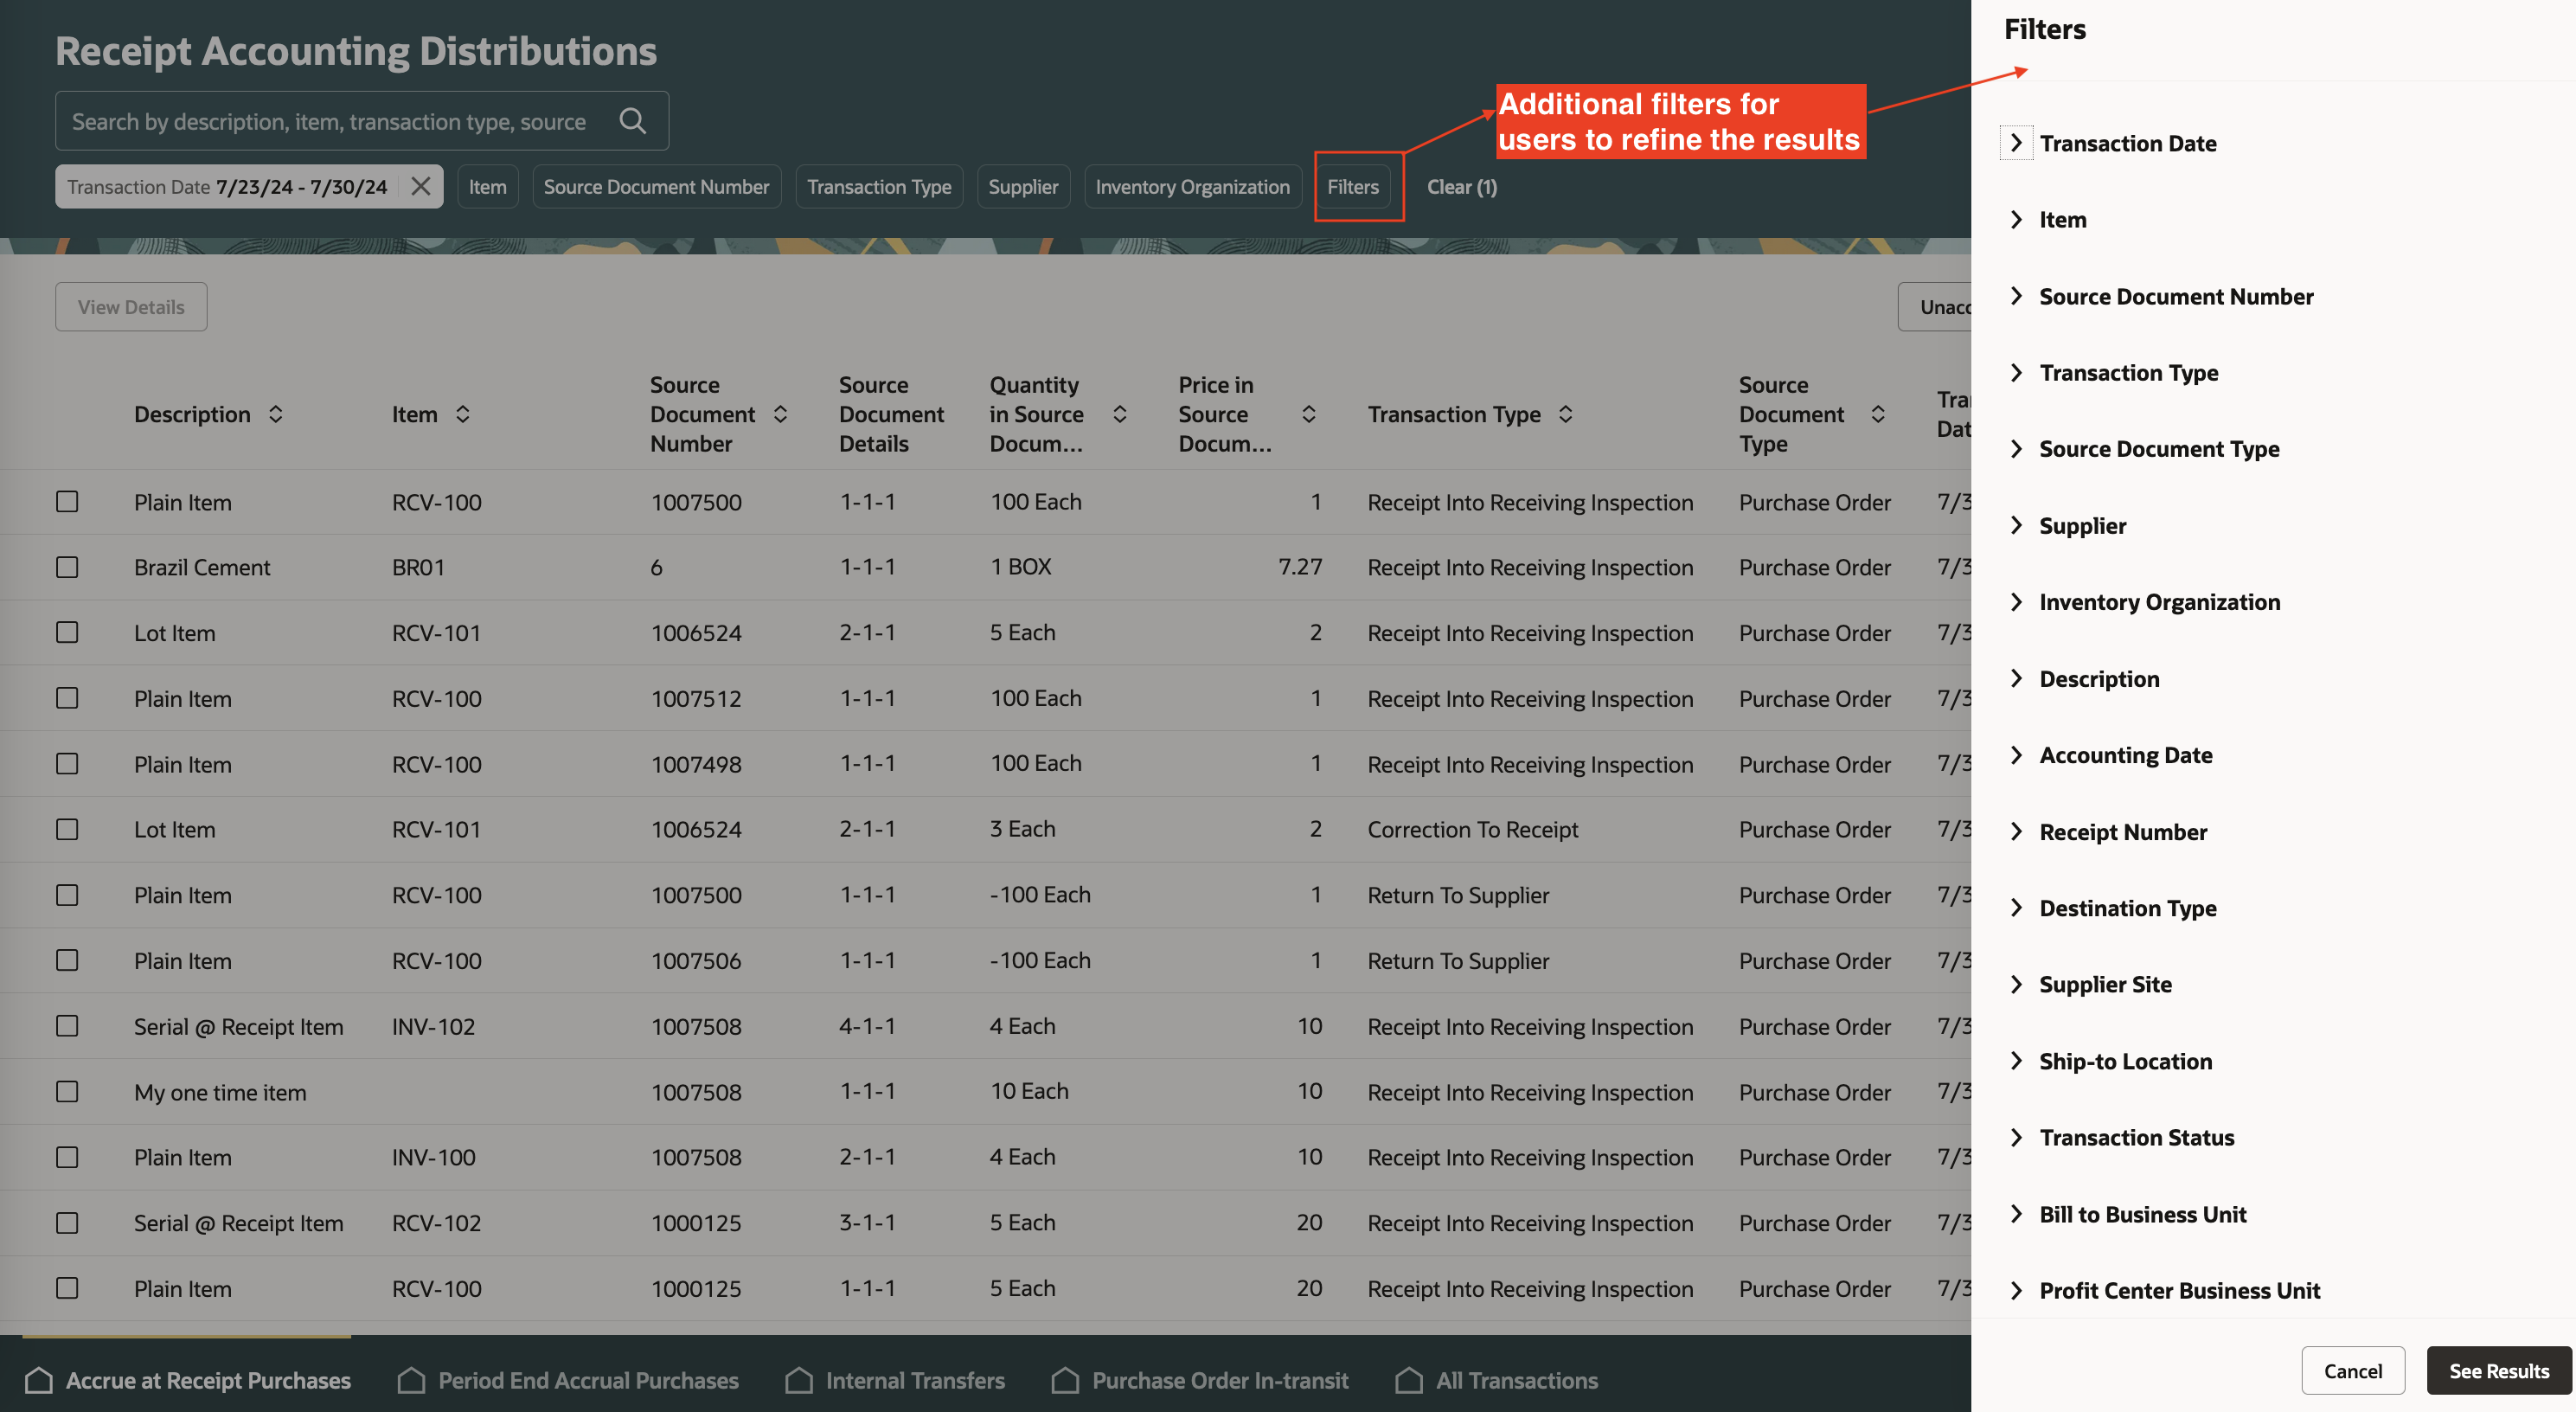Click the Supplier filter chip

(1023, 186)
